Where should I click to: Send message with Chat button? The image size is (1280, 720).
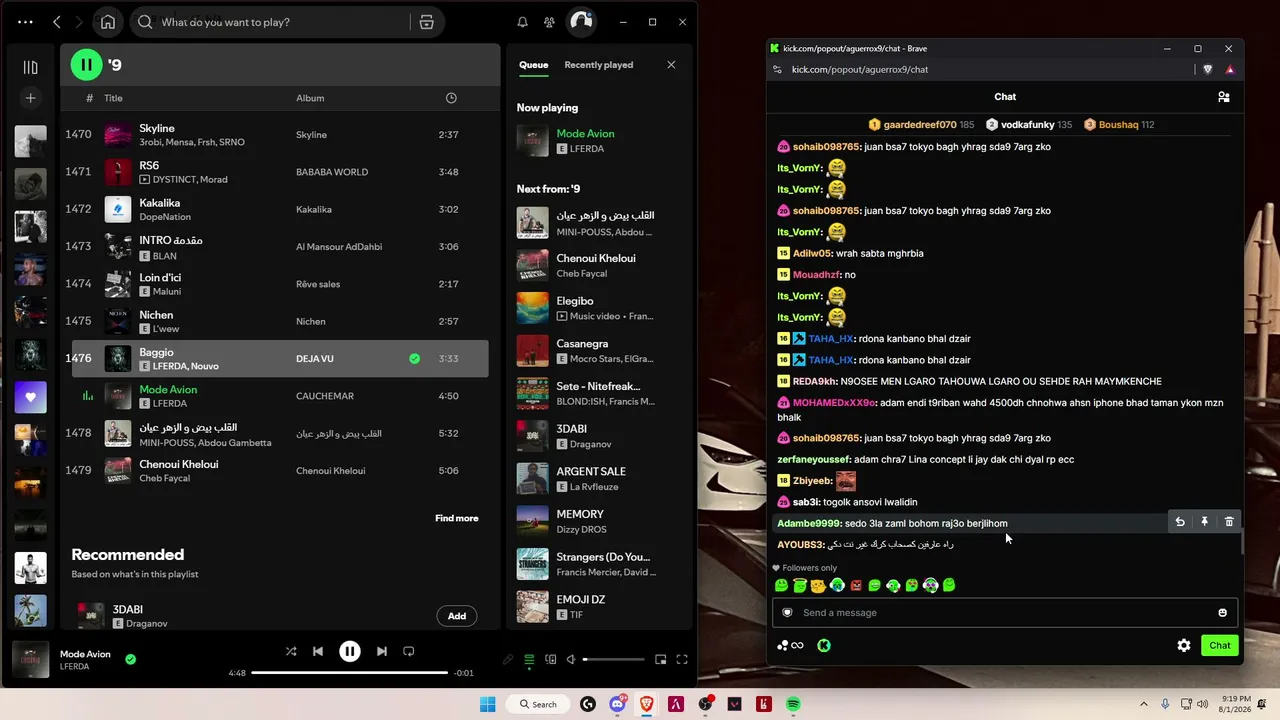tap(1220, 645)
